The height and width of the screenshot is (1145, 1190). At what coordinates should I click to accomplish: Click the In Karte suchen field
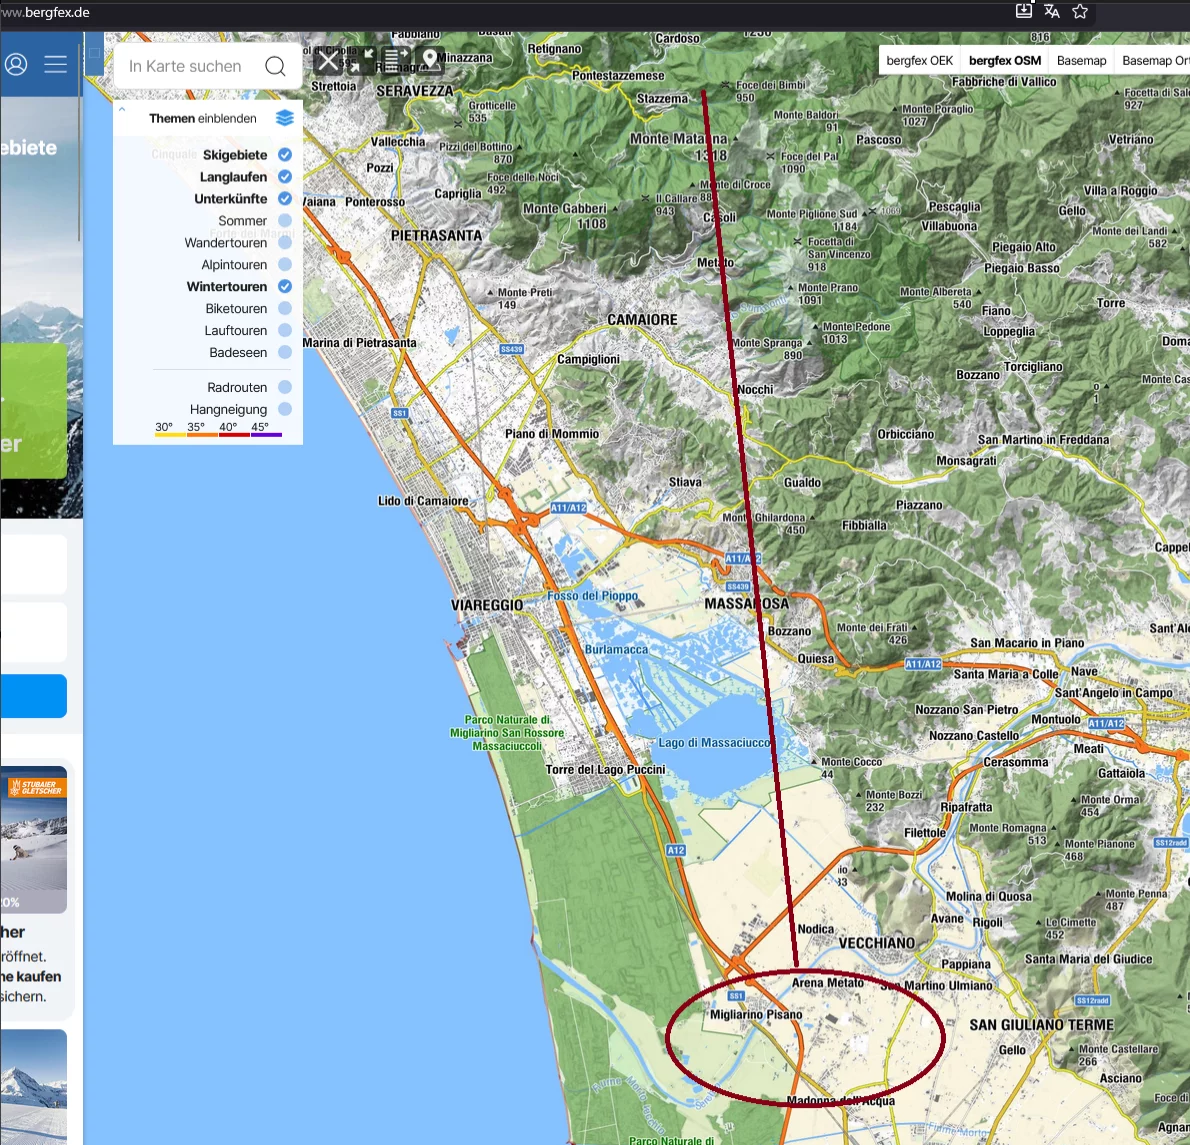[x=190, y=67]
